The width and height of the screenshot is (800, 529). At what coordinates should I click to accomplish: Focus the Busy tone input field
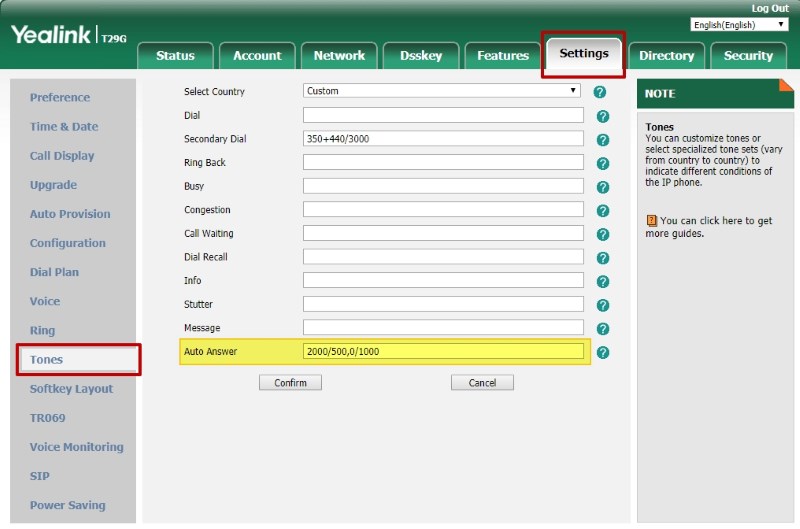click(443, 186)
